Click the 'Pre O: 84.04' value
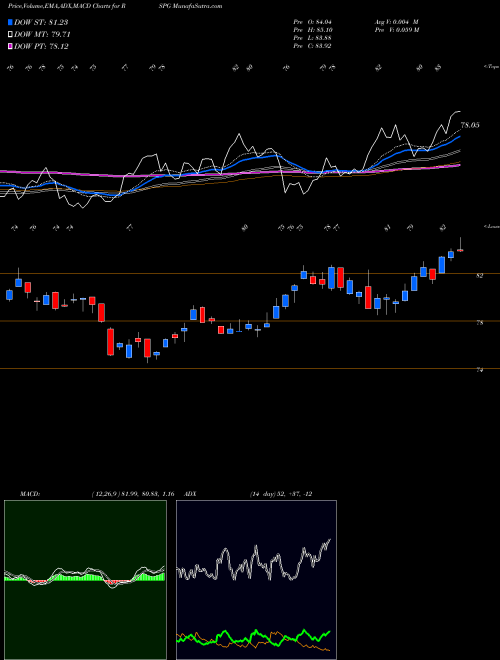This screenshot has height=660, width=500. click(313, 22)
